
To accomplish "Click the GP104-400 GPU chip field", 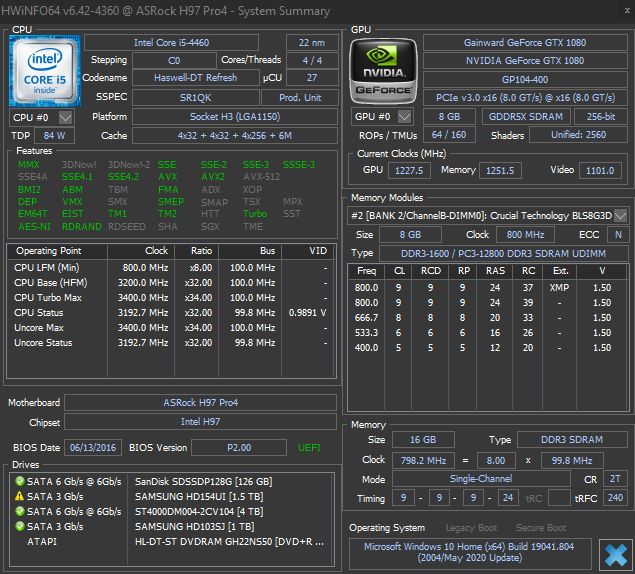I will [525, 80].
